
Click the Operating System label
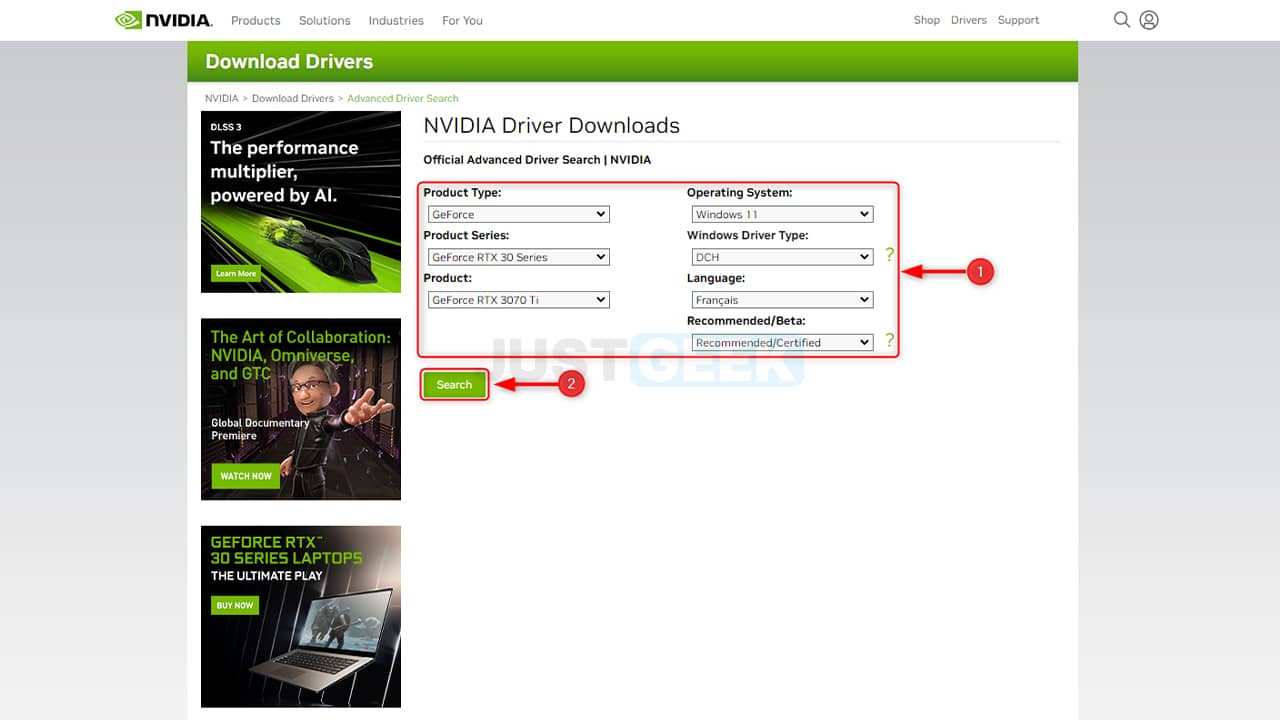pyautogui.click(x=739, y=192)
